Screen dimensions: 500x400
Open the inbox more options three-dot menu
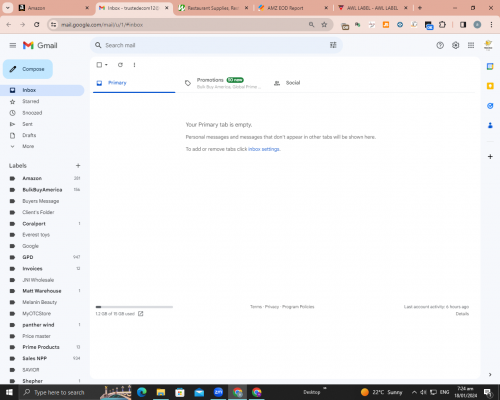tap(134, 65)
